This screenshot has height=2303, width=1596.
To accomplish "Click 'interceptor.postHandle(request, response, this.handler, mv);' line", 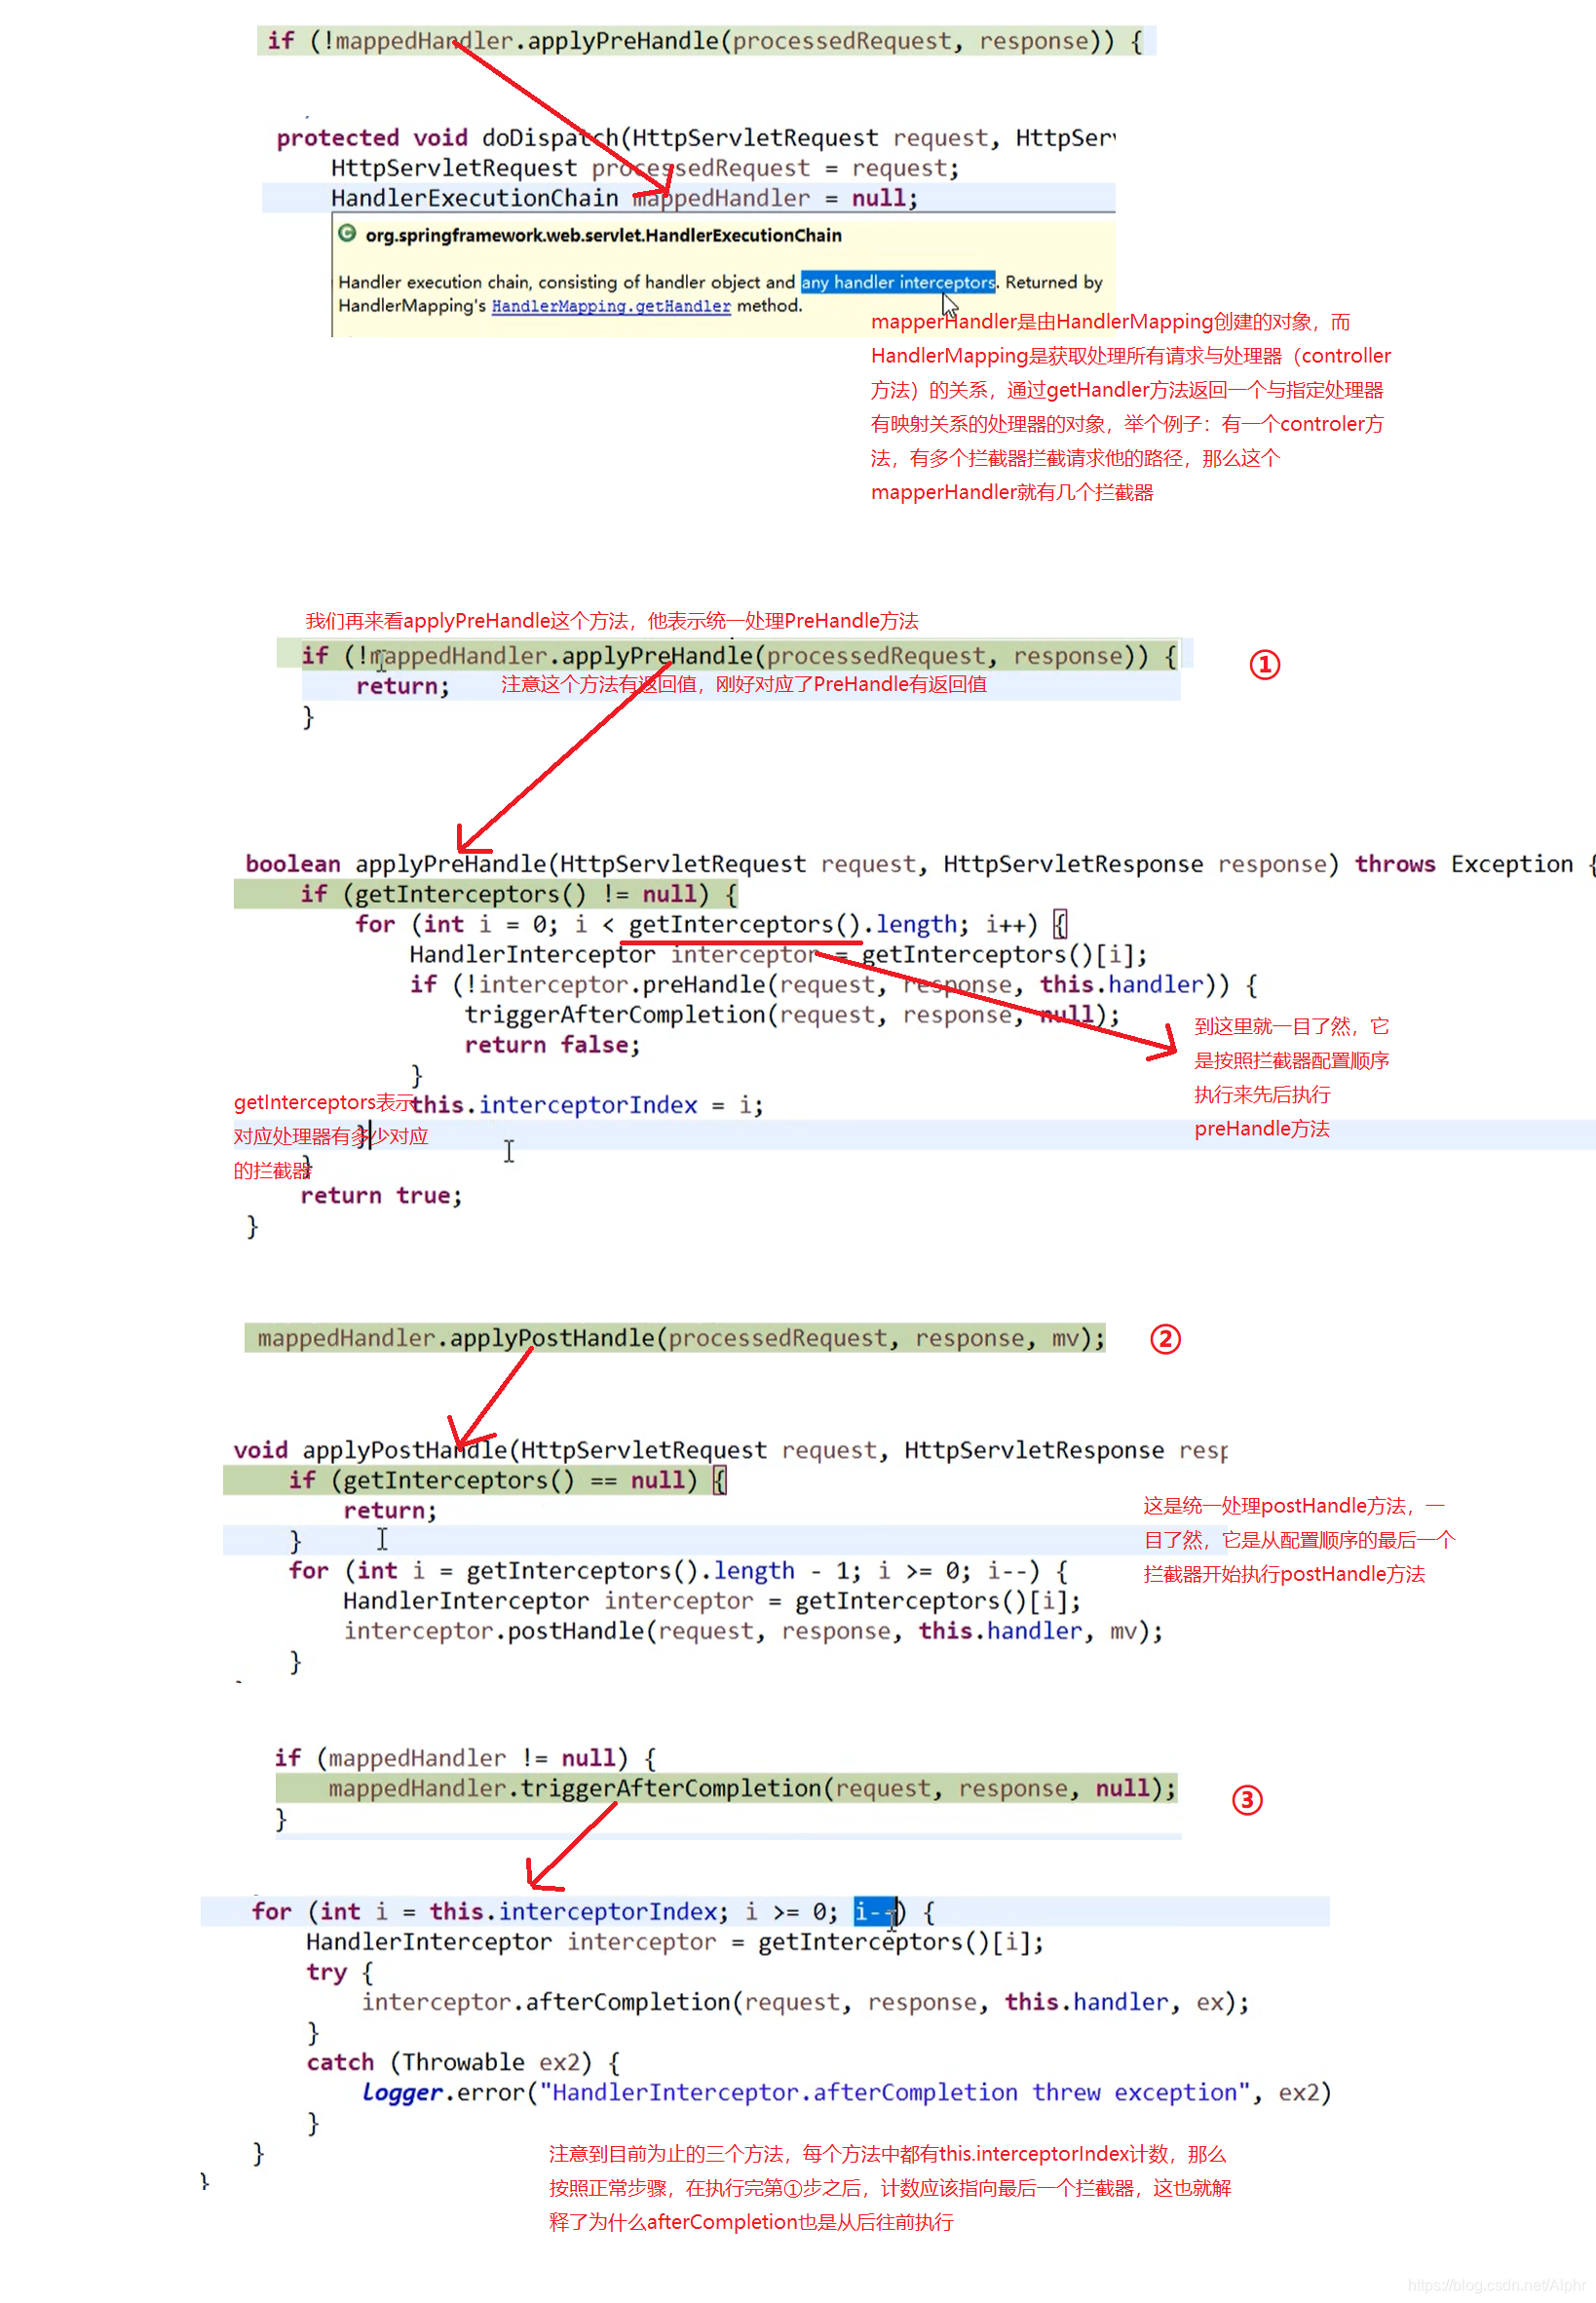I will (753, 1631).
